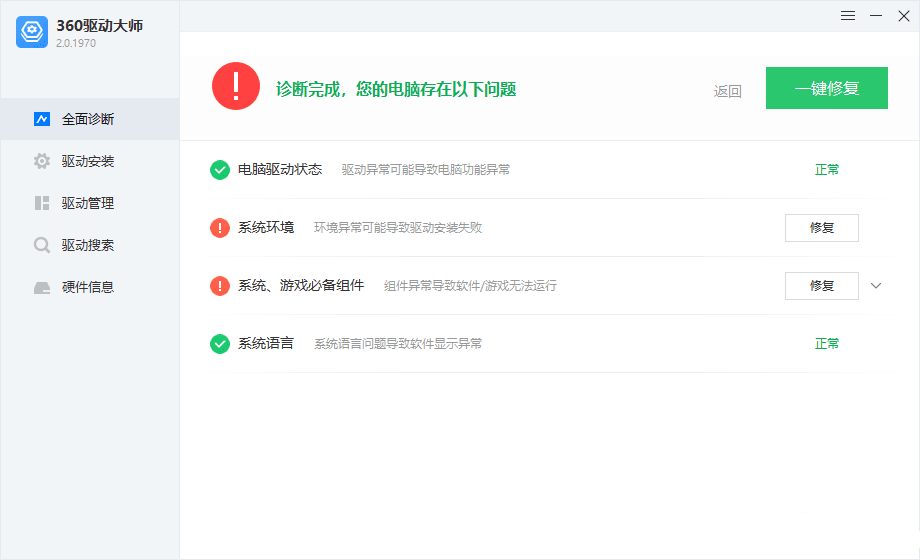Click green check icon for 系统语言

(220, 344)
